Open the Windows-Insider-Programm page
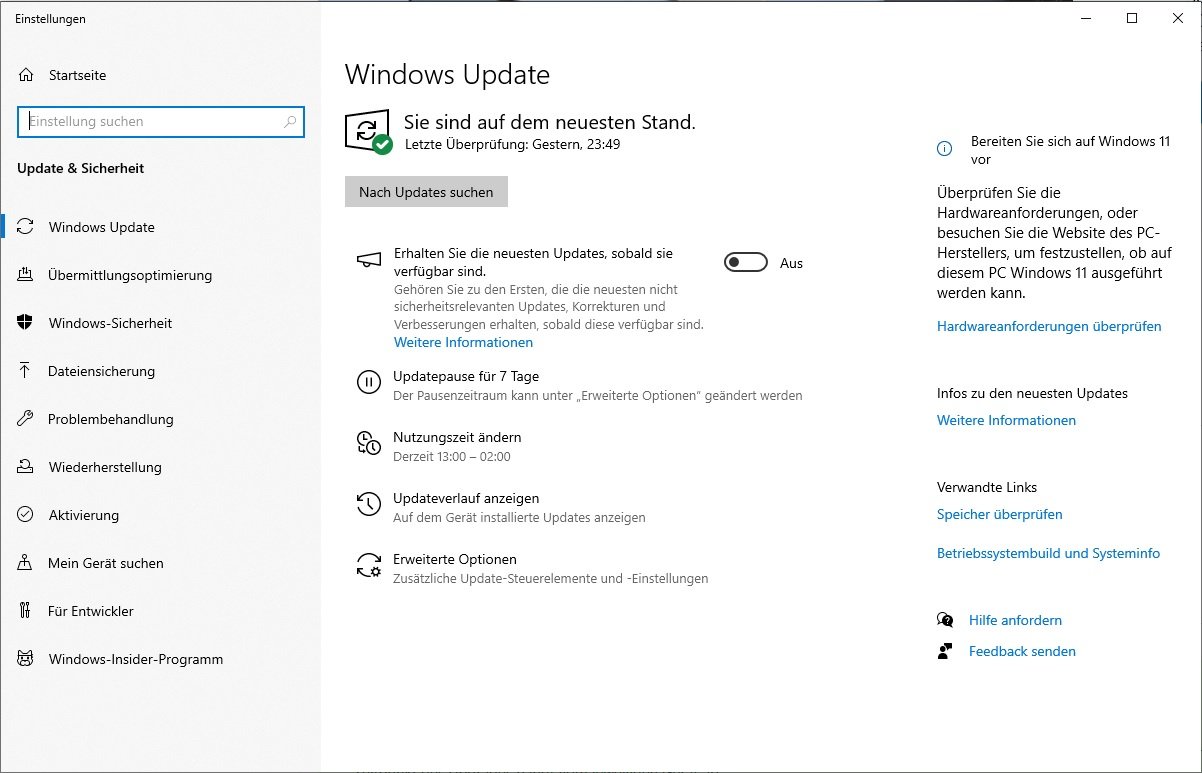The height and width of the screenshot is (773, 1202). click(160, 659)
